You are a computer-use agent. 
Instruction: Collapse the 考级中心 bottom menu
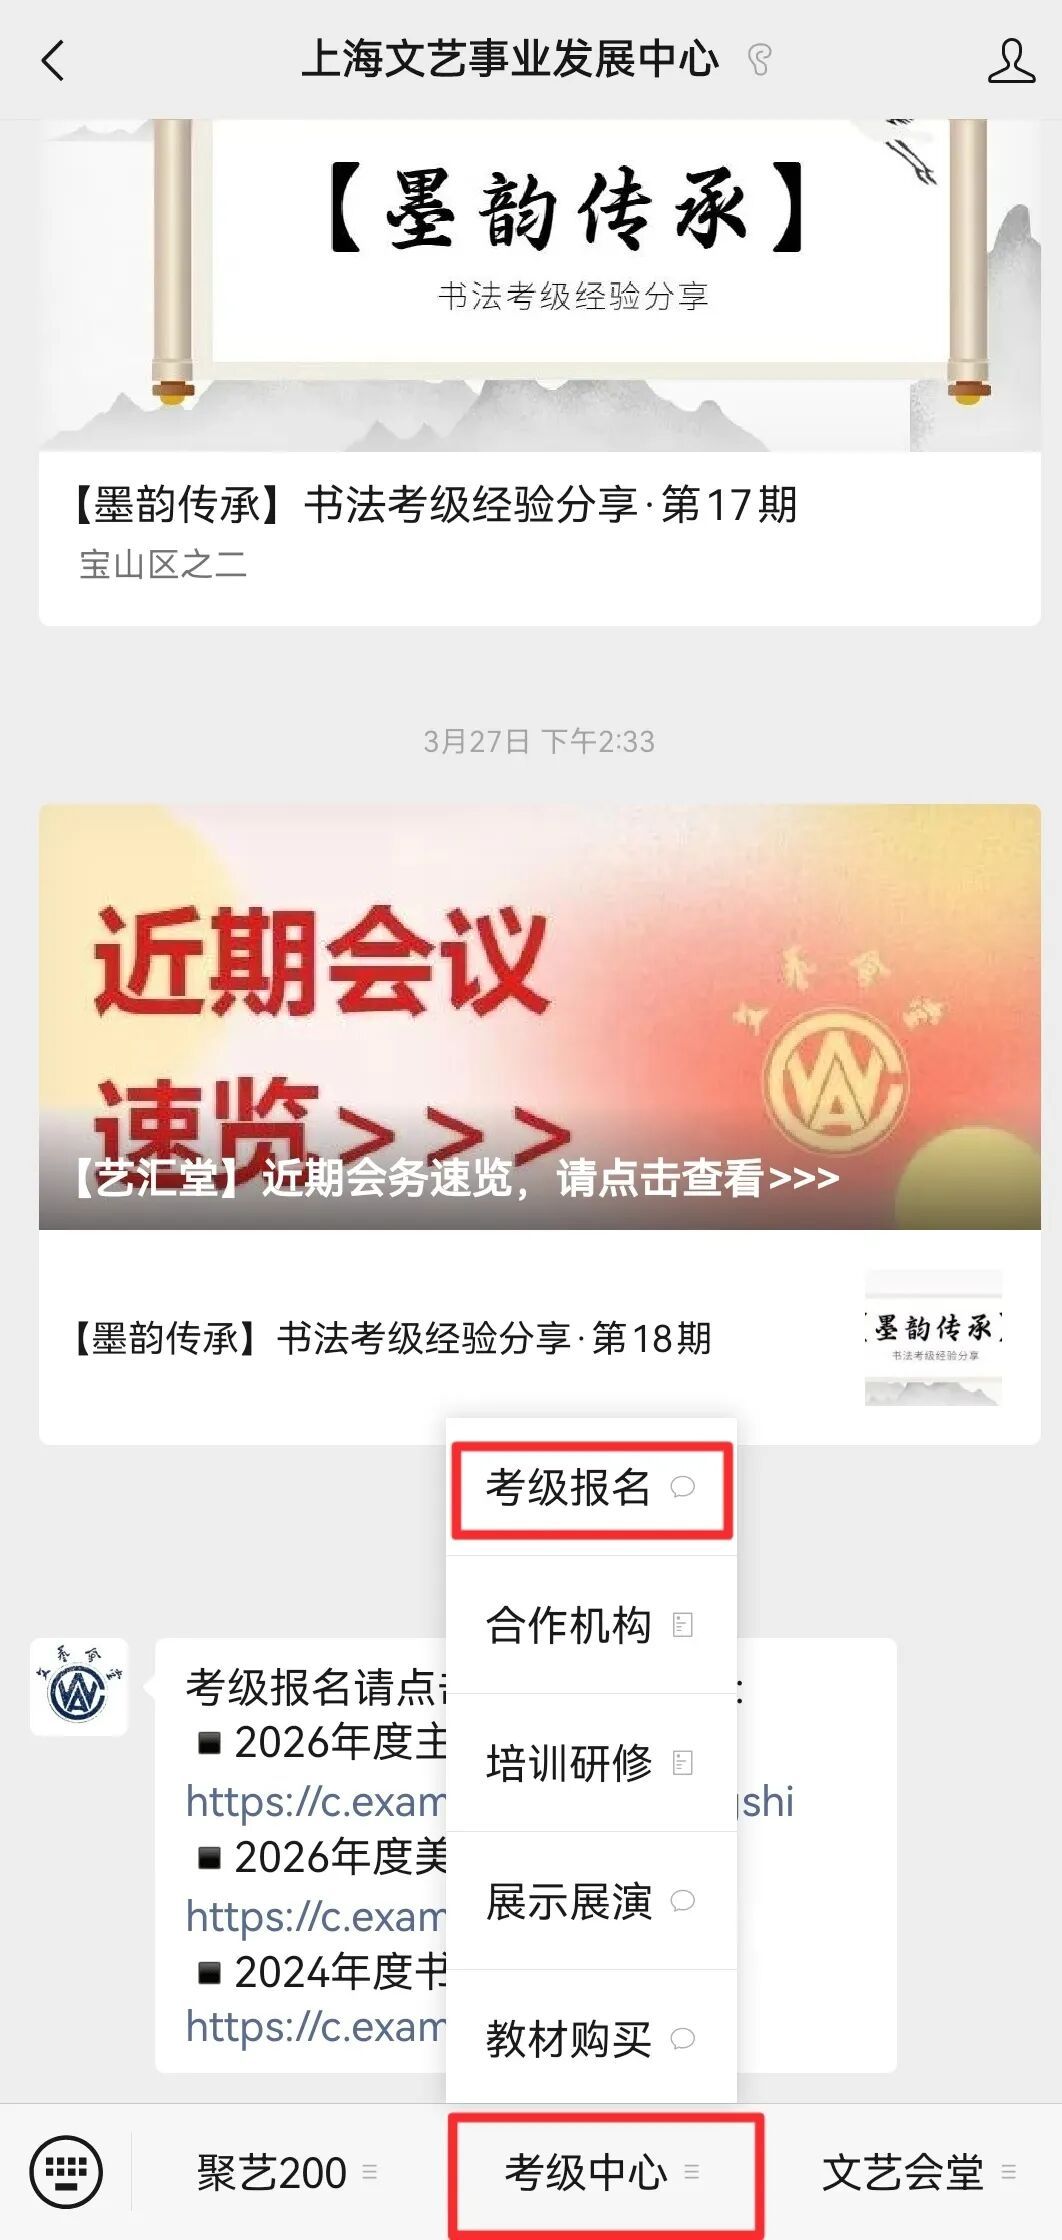(x=605, y=2172)
